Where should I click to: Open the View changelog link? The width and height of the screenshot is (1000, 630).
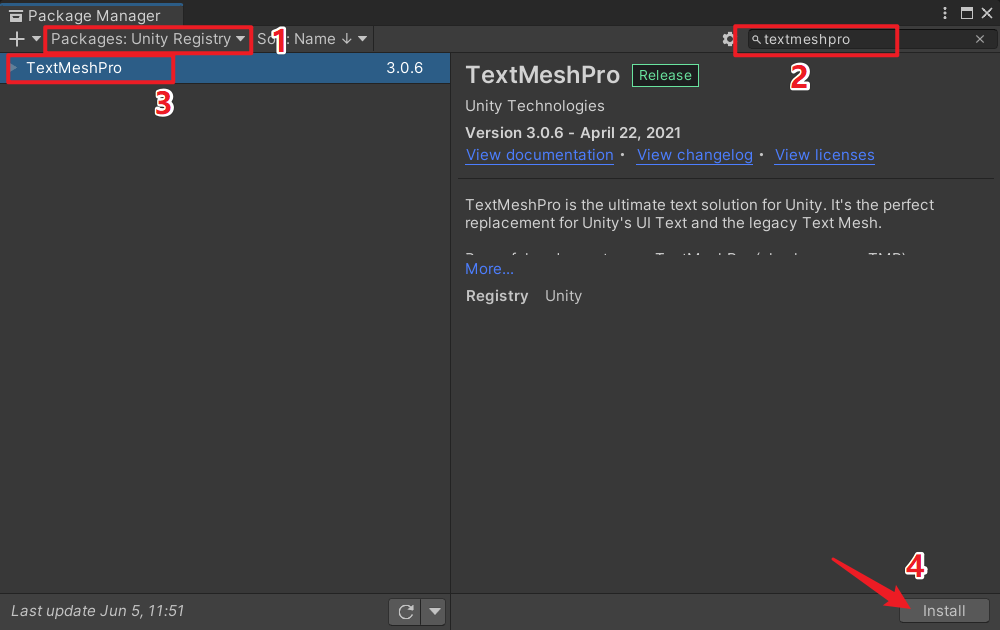(x=695, y=155)
